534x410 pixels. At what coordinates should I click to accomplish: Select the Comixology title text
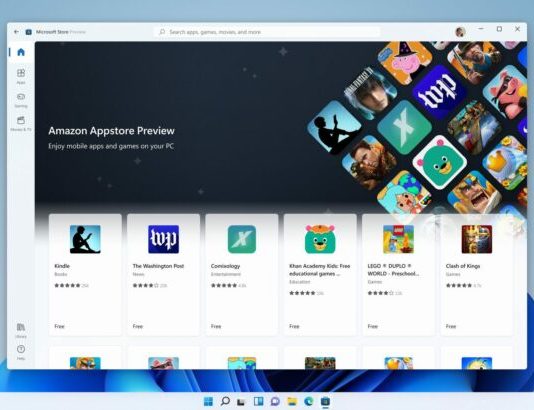pyautogui.click(x=225, y=266)
